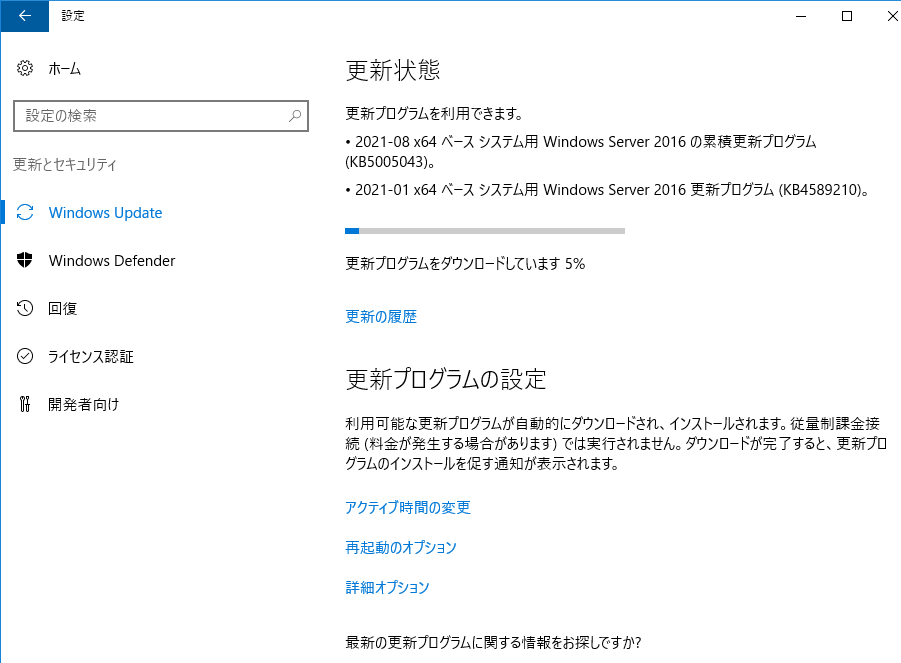Select the ホーム label in the sidebar

[x=65, y=69]
